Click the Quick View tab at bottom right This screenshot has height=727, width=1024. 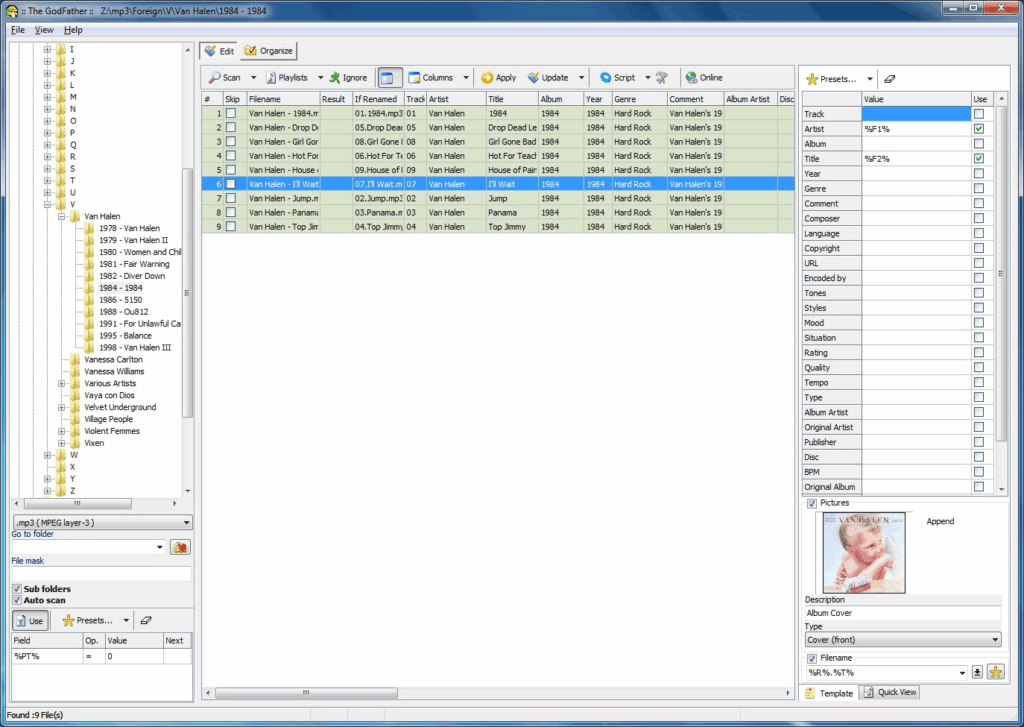(x=889, y=692)
